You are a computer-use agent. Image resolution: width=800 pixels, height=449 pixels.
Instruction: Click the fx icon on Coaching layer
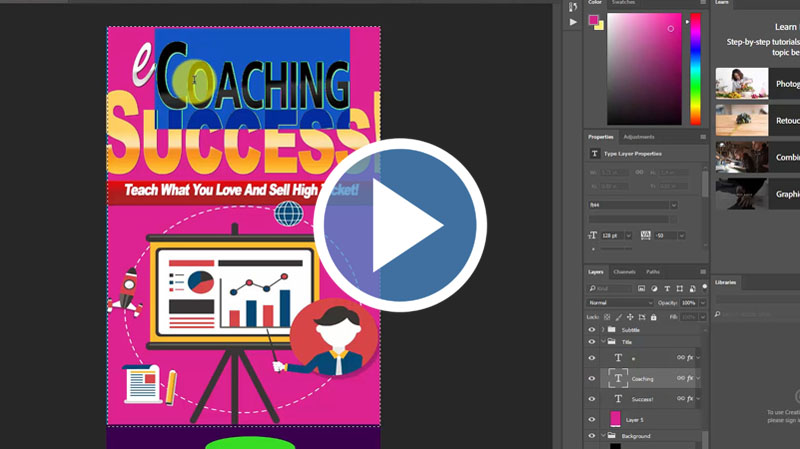[690, 378]
